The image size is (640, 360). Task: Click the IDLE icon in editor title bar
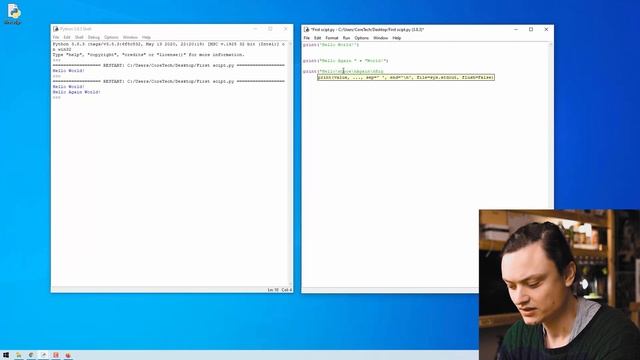point(307,29)
